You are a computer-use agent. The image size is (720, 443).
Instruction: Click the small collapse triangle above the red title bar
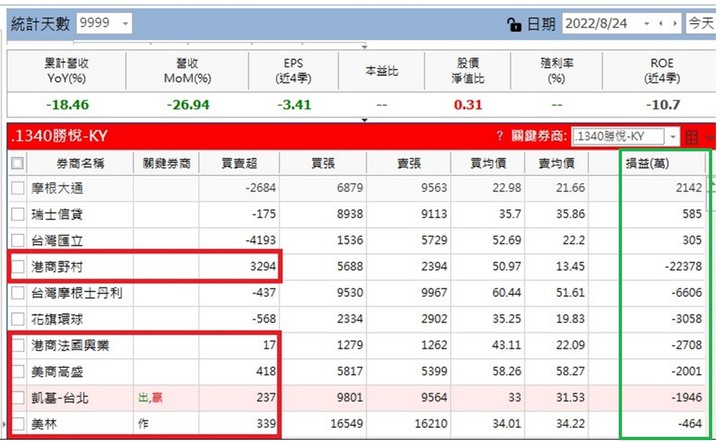[x=365, y=120]
